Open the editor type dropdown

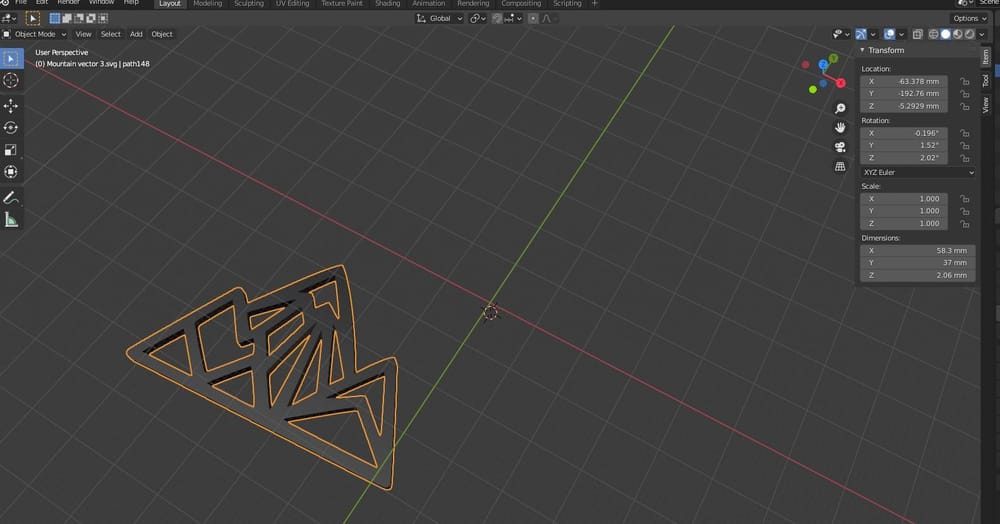tap(9, 18)
